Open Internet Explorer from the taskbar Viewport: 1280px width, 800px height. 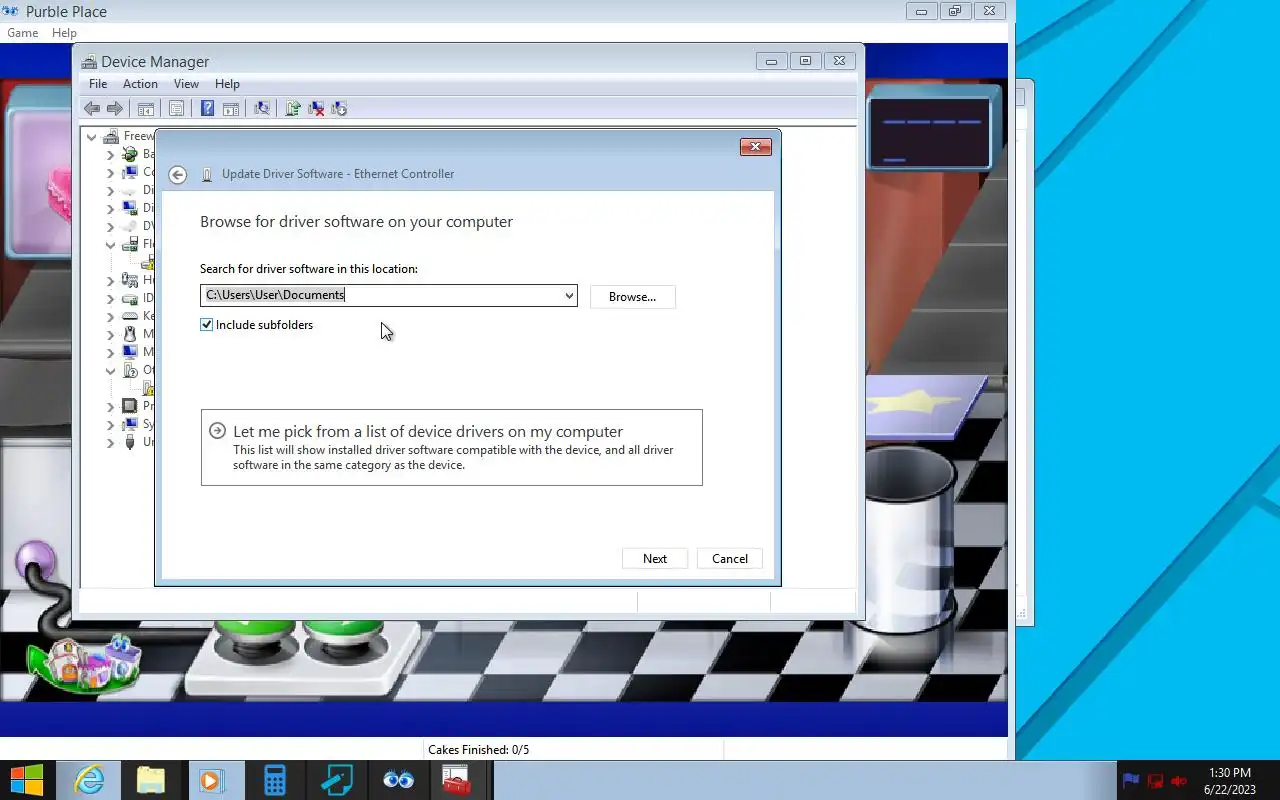[90, 780]
